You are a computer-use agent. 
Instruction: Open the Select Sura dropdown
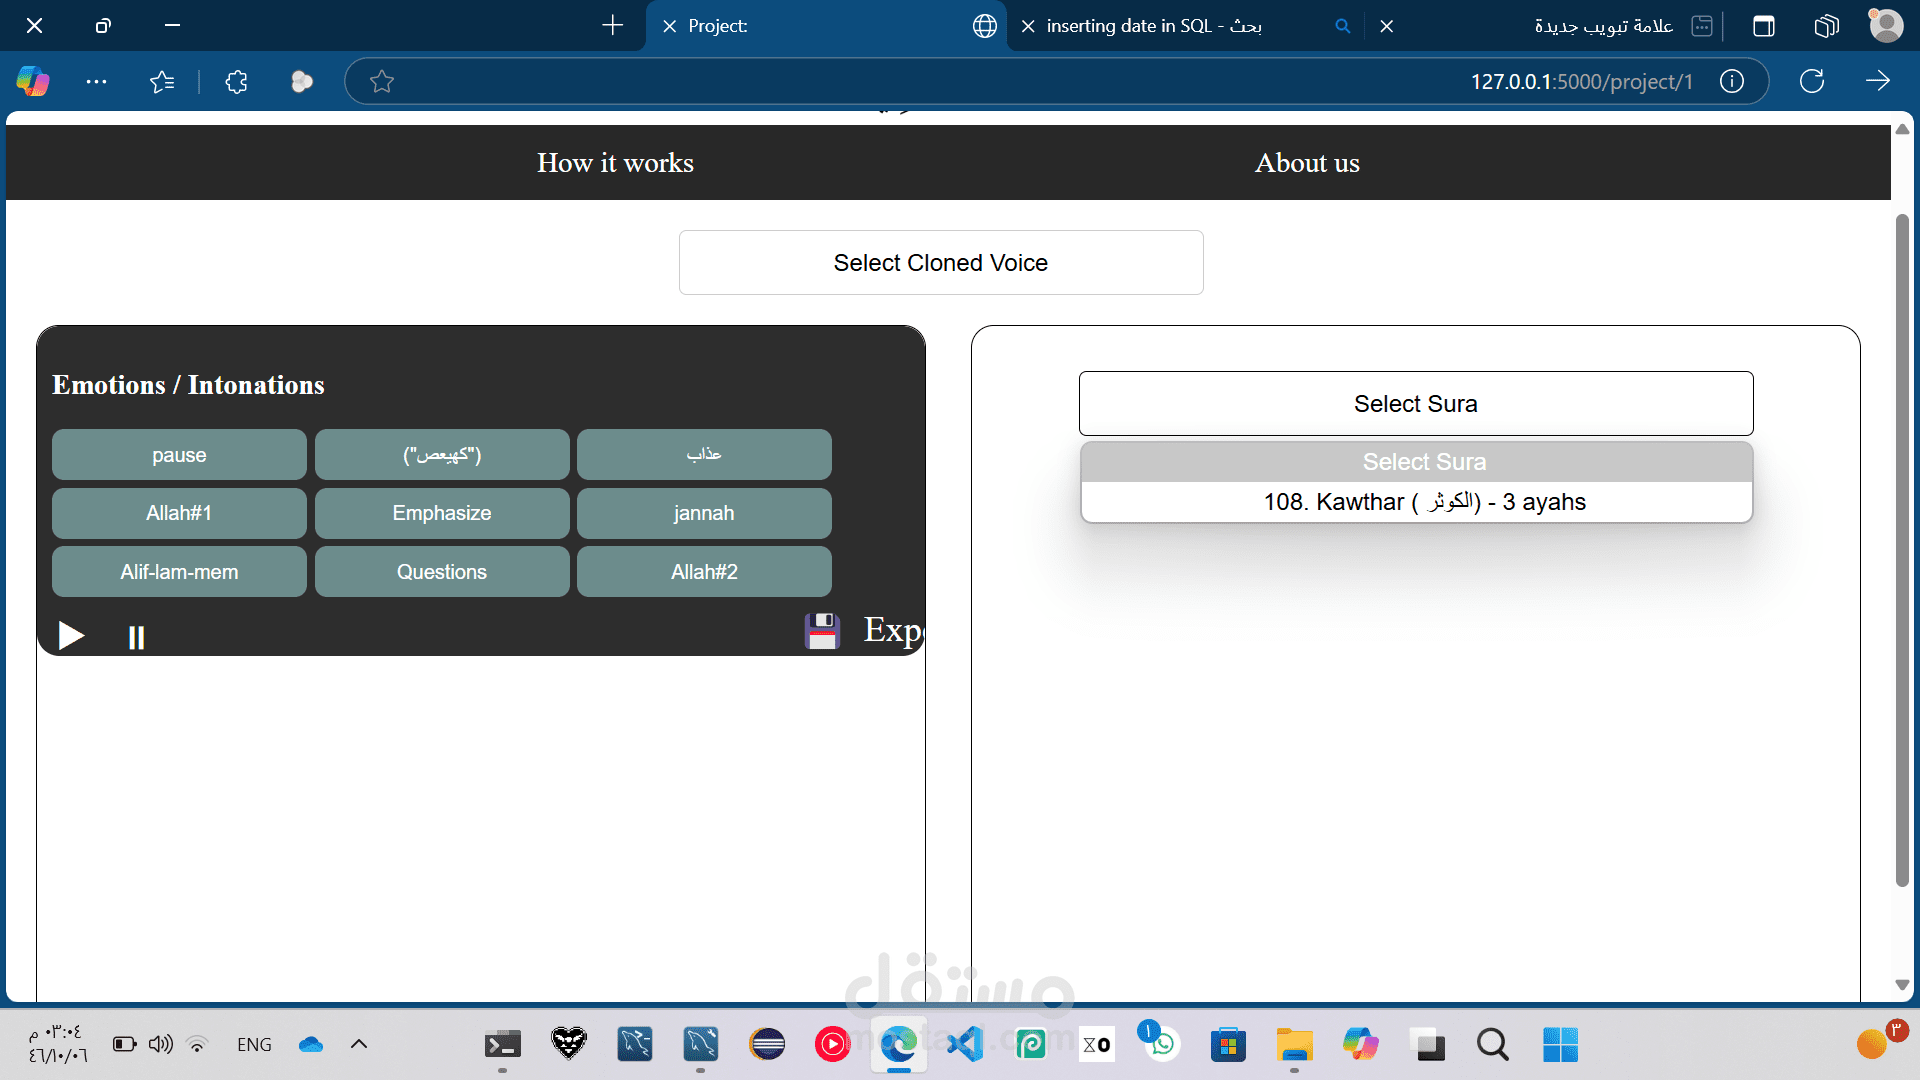(1415, 404)
